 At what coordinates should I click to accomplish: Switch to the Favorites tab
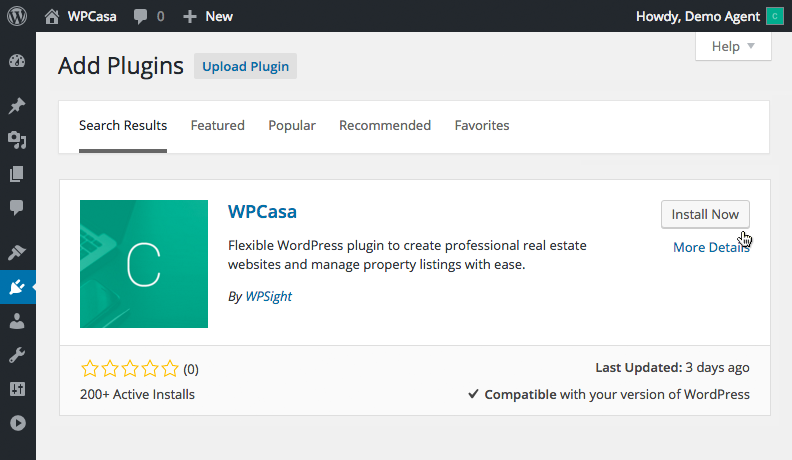(x=482, y=126)
